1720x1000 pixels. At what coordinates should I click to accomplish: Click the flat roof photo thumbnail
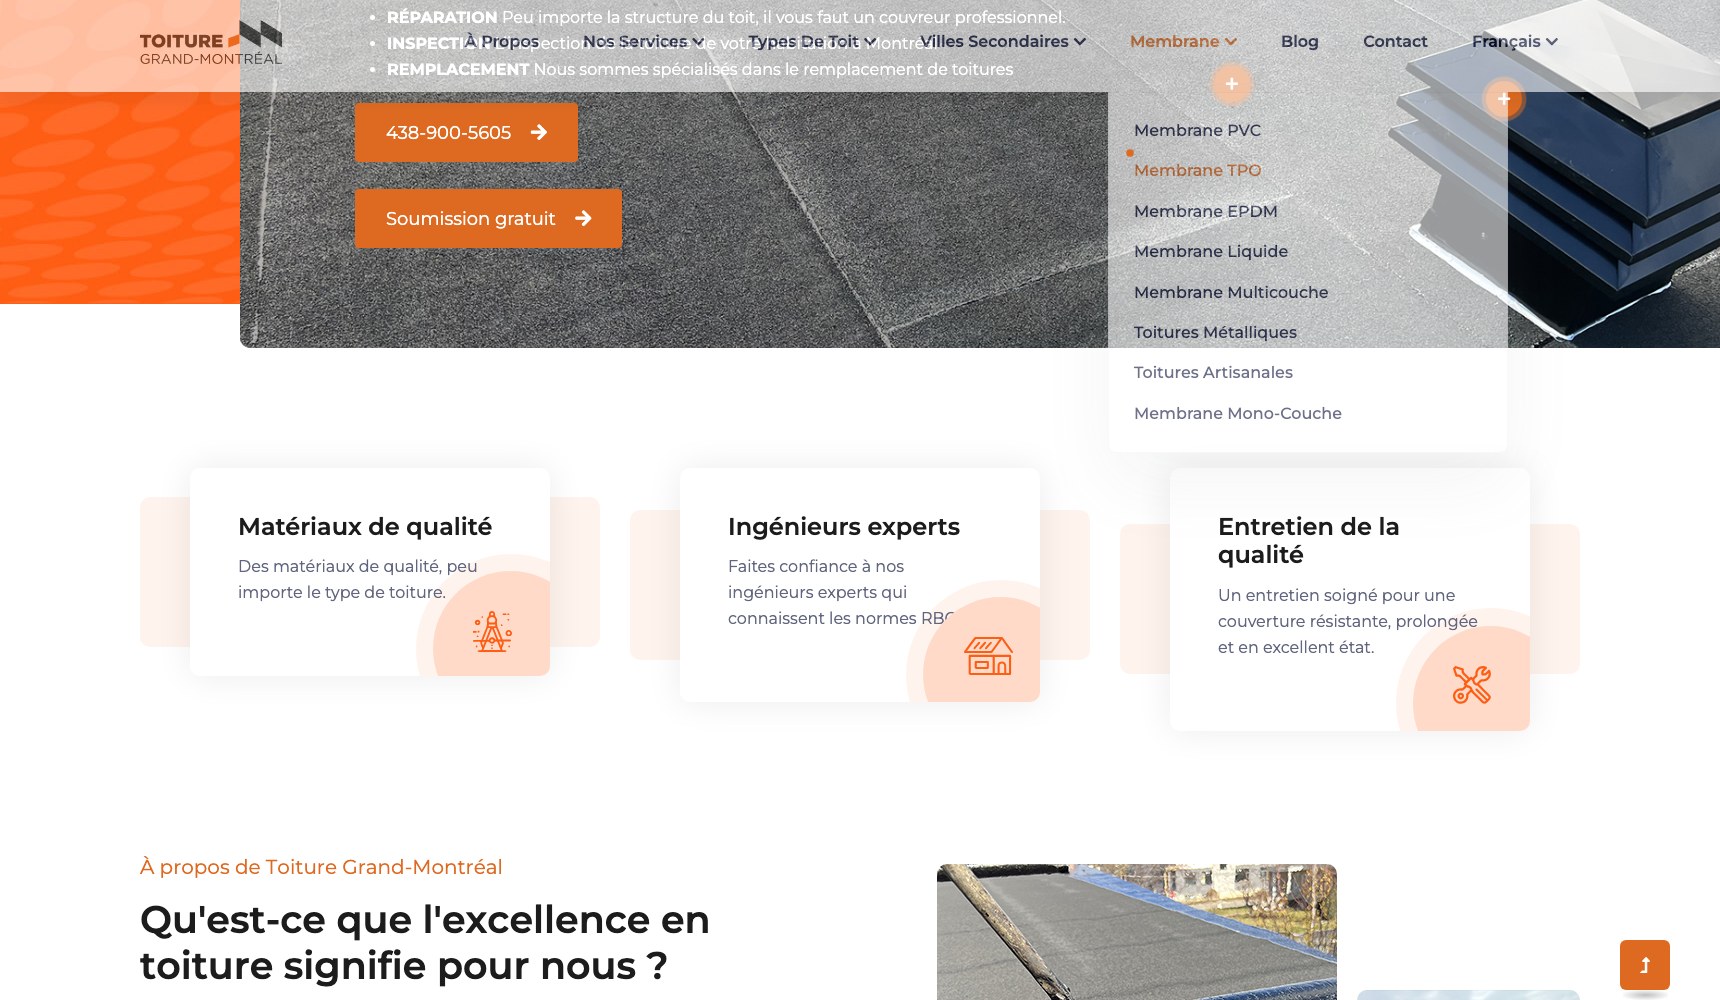click(1137, 932)
